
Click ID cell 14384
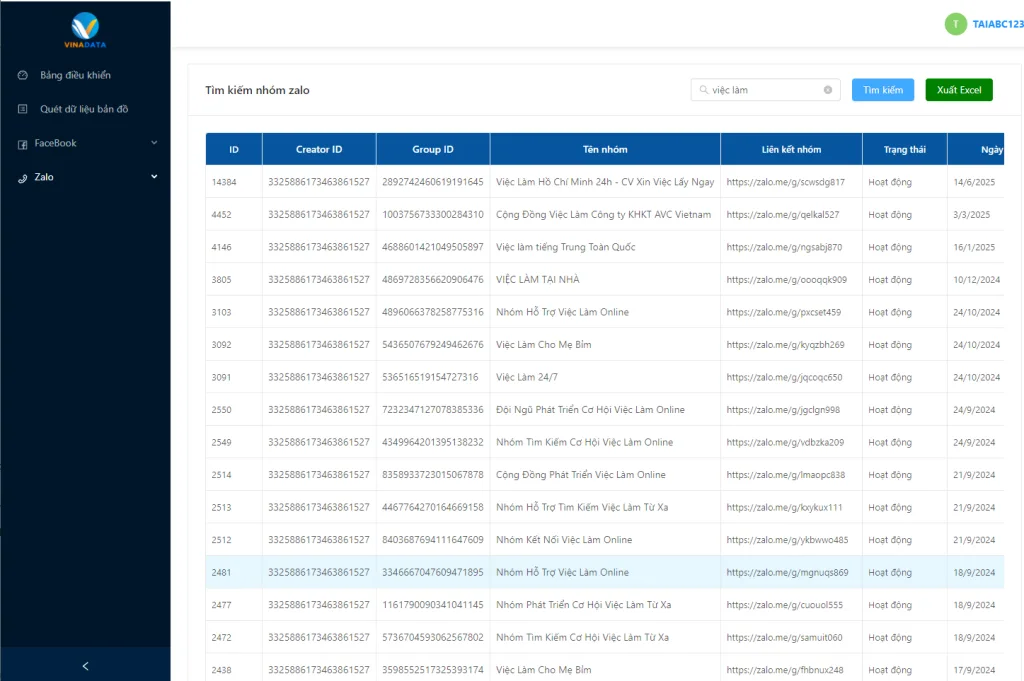(224, 182)
